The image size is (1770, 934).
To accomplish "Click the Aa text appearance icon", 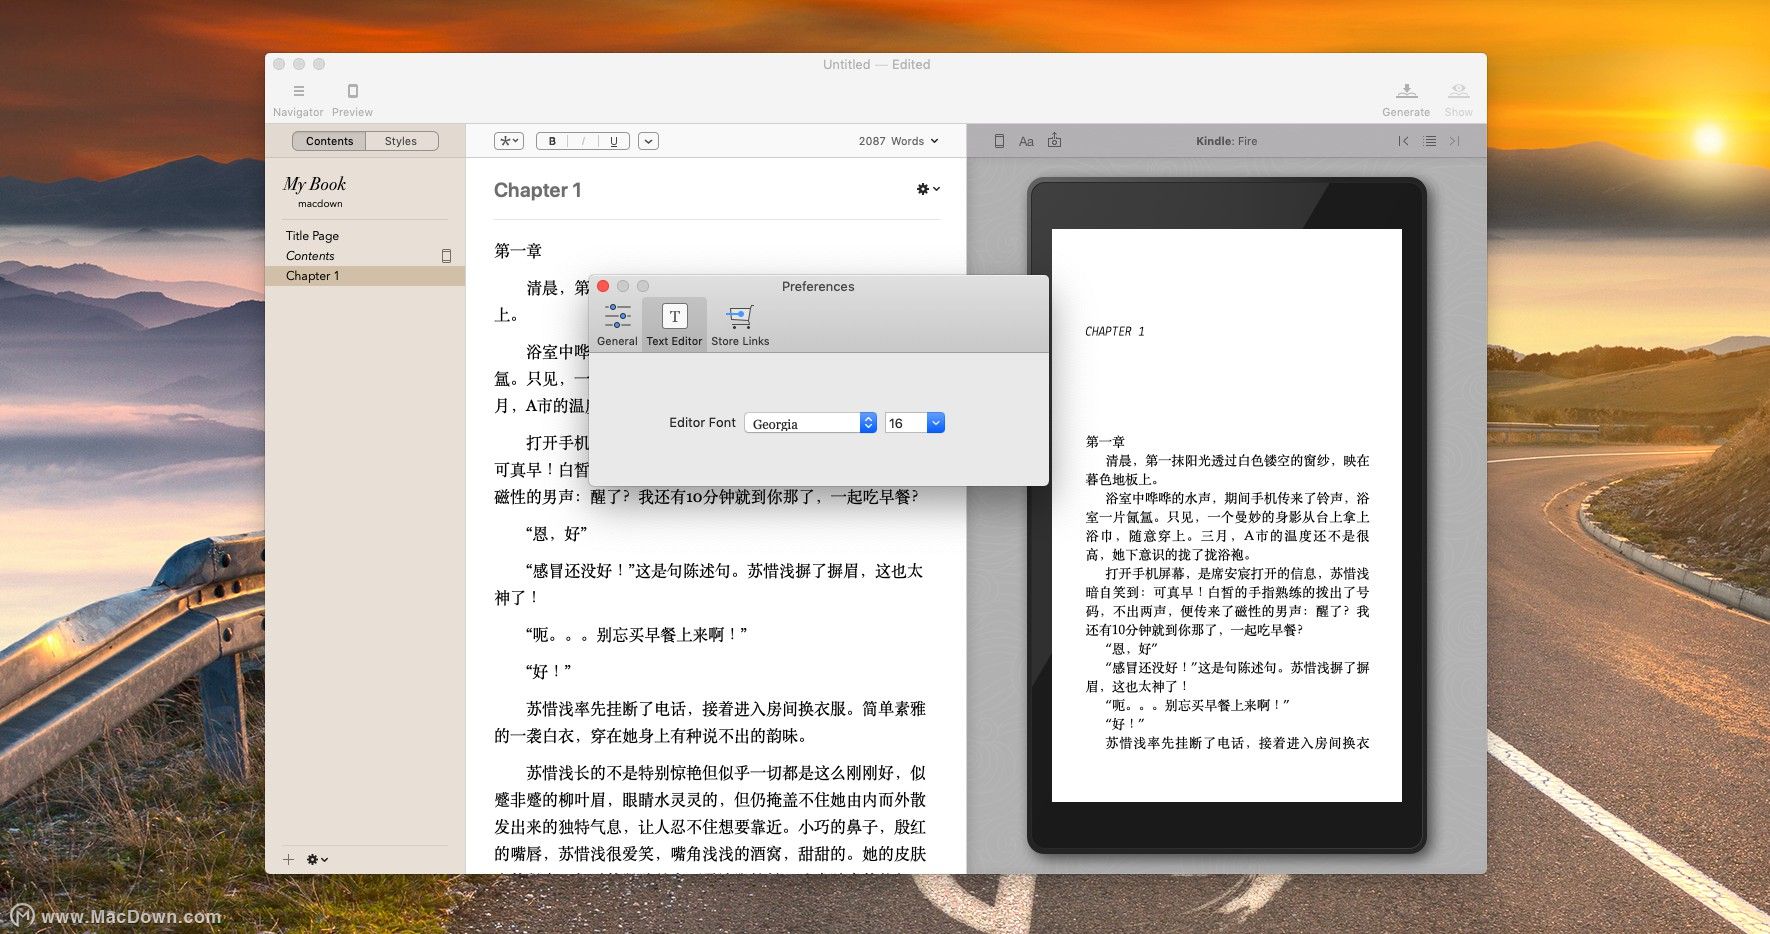I will (x=1026, y=140).
